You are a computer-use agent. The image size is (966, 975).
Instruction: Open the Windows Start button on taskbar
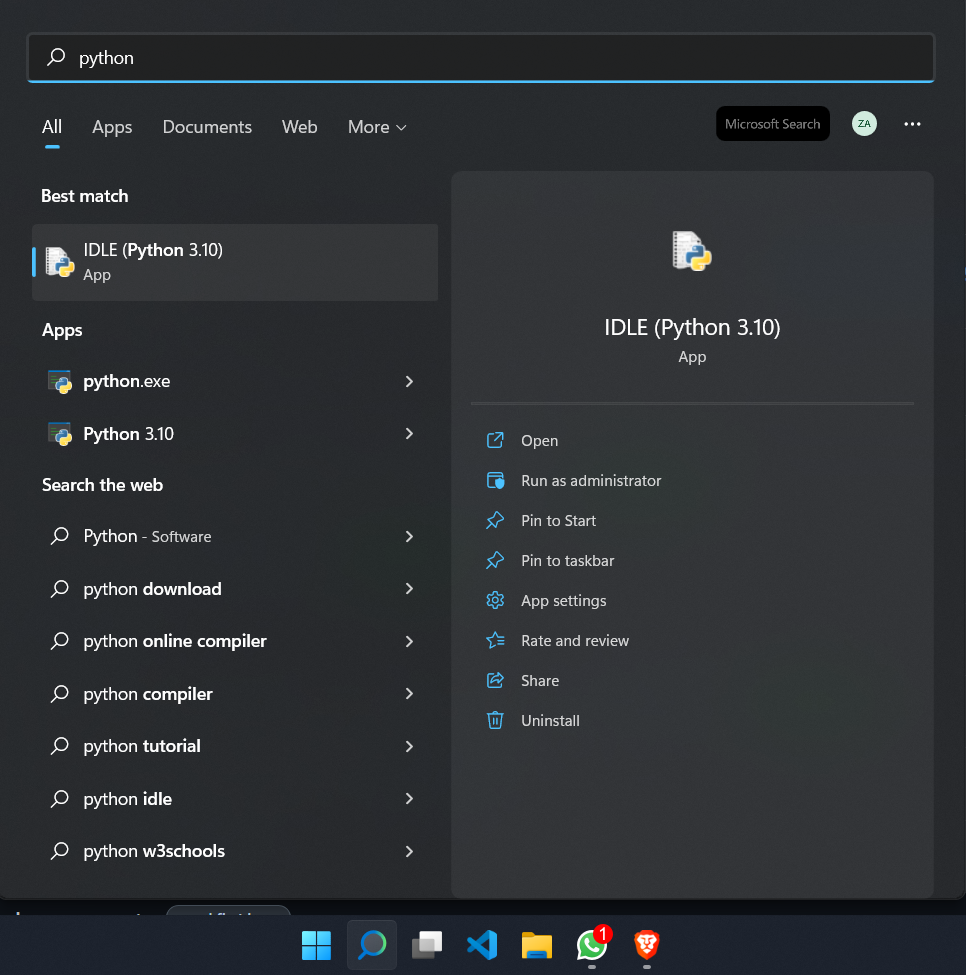tap(316, 945)
